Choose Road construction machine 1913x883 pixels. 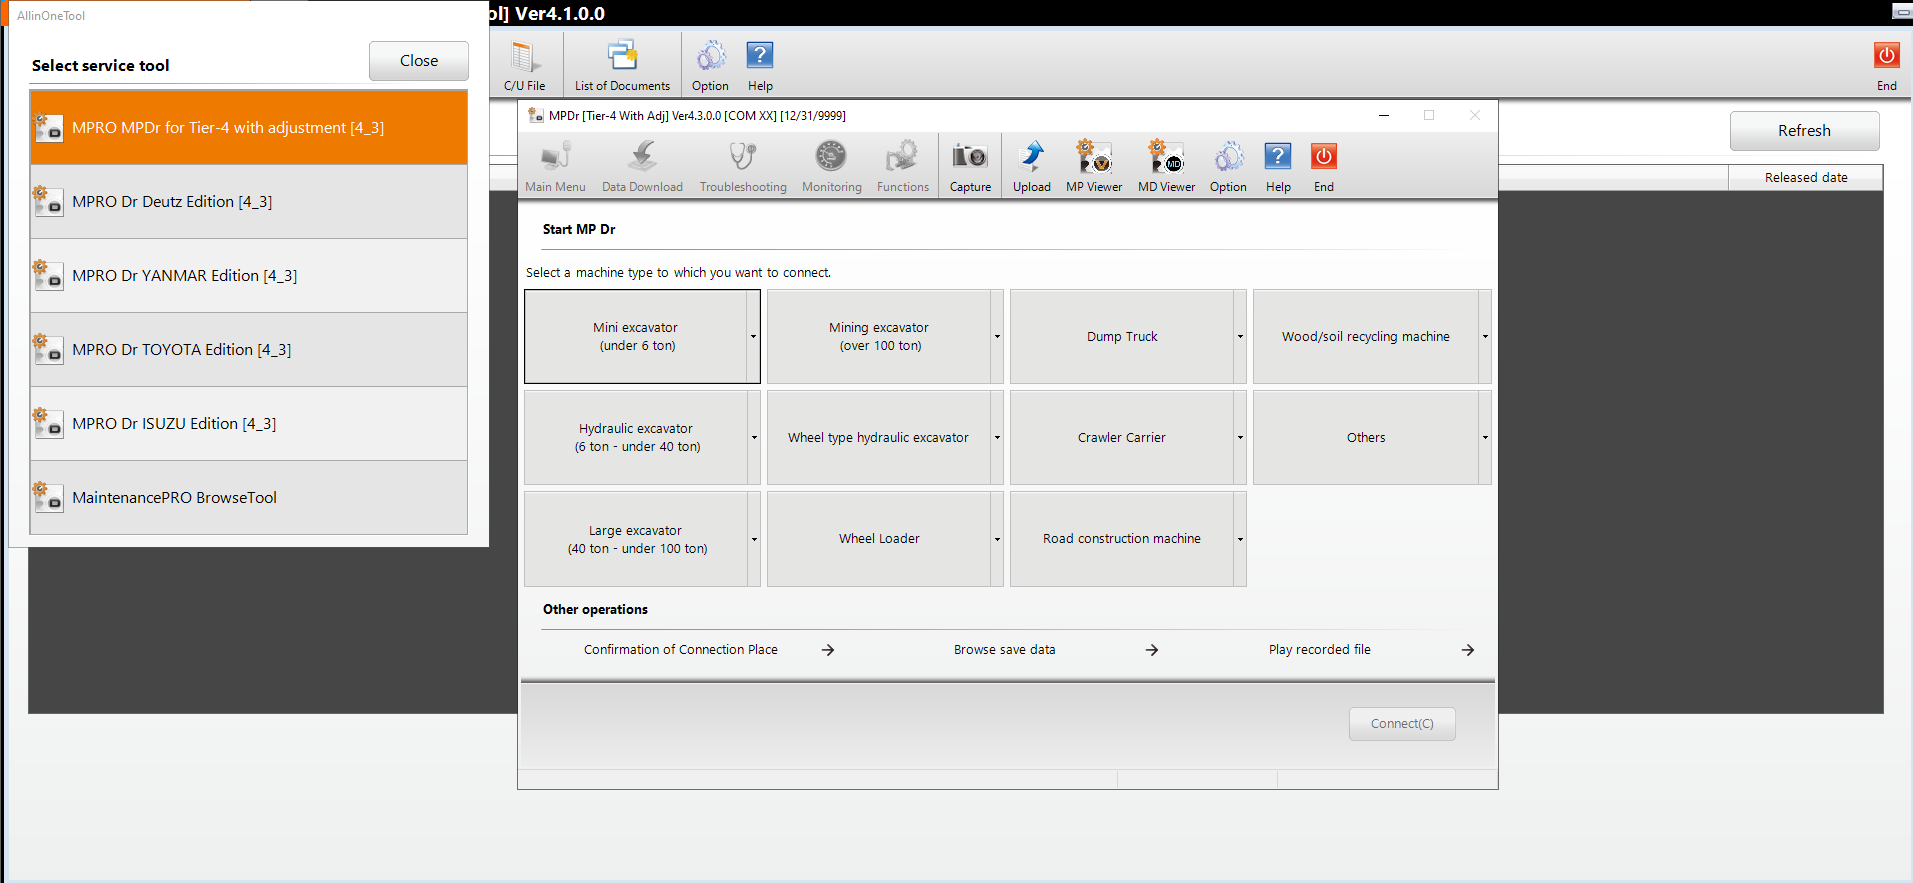pyautogui.click(x=1122, y=539)
